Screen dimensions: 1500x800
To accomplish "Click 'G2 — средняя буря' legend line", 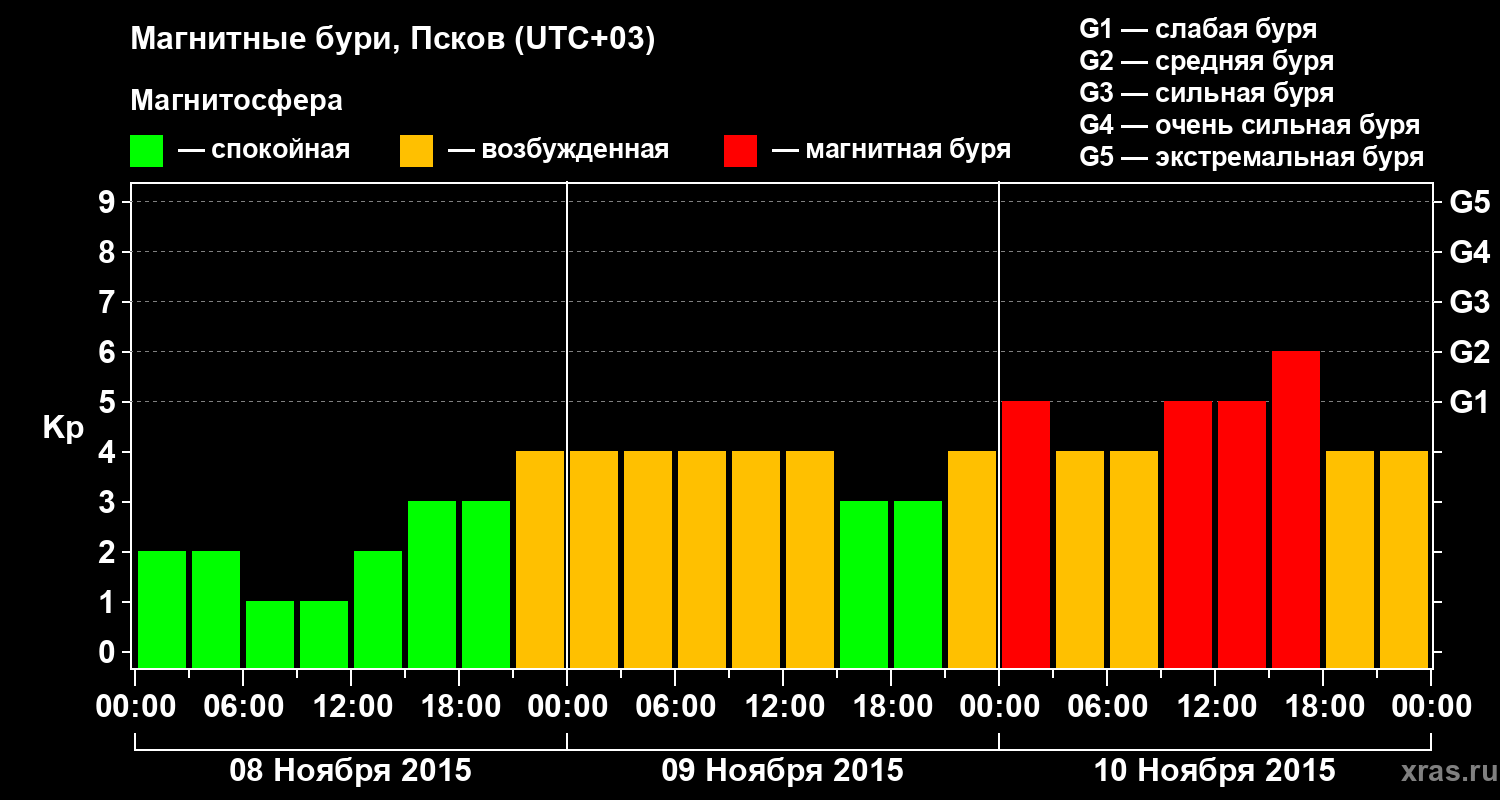I will click(1207, 61).
